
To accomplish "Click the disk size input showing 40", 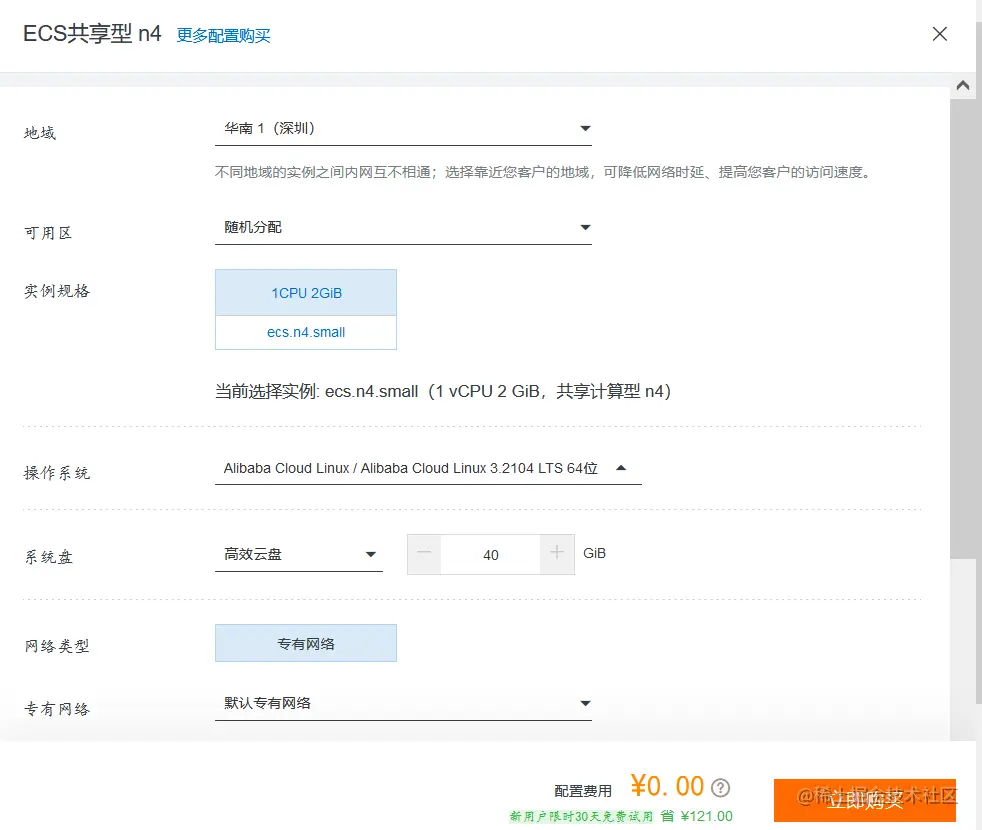I will 490,554.
